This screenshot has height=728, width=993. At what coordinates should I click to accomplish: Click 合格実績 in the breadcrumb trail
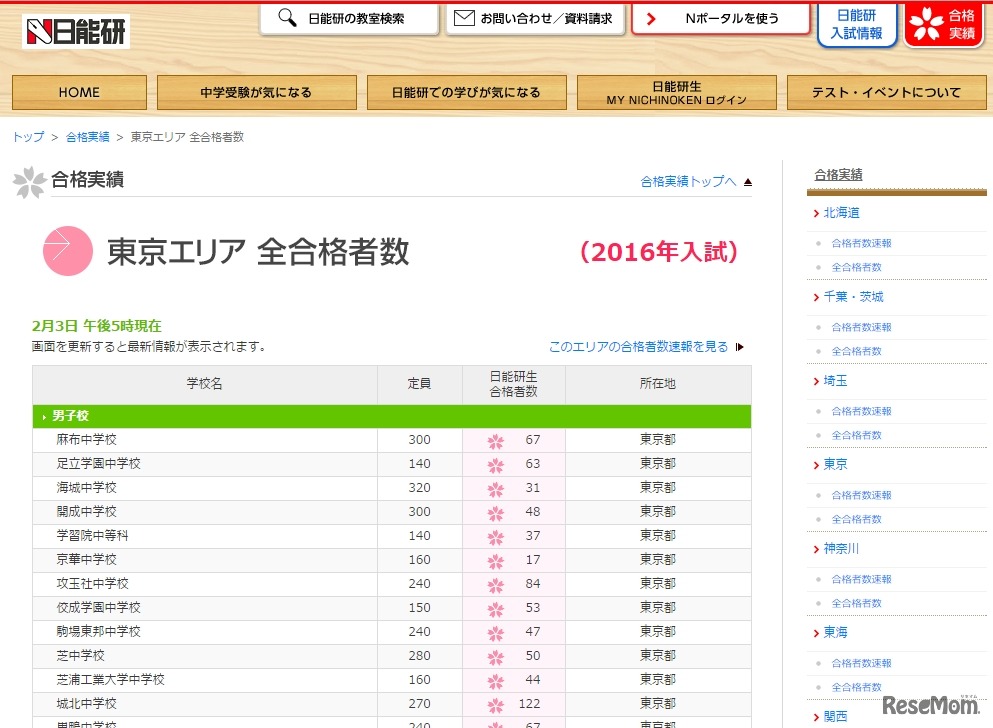tap(85, 137)
